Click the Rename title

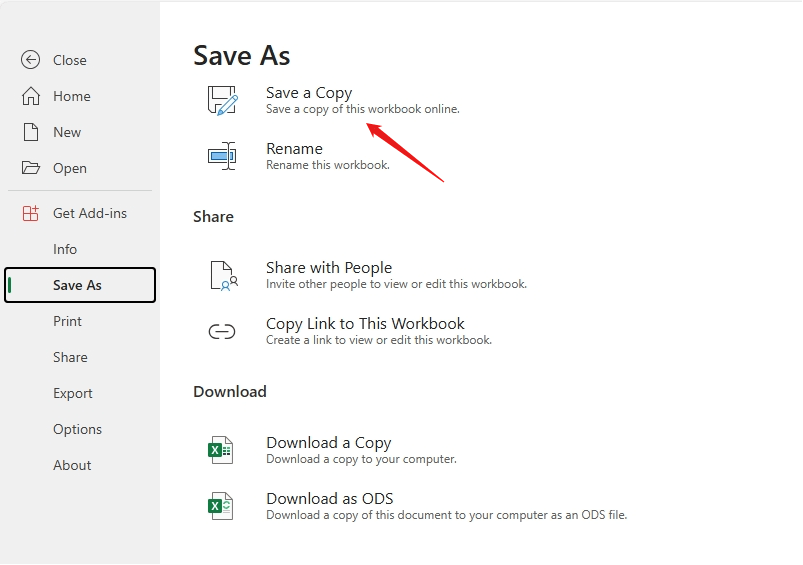[294, 149]
